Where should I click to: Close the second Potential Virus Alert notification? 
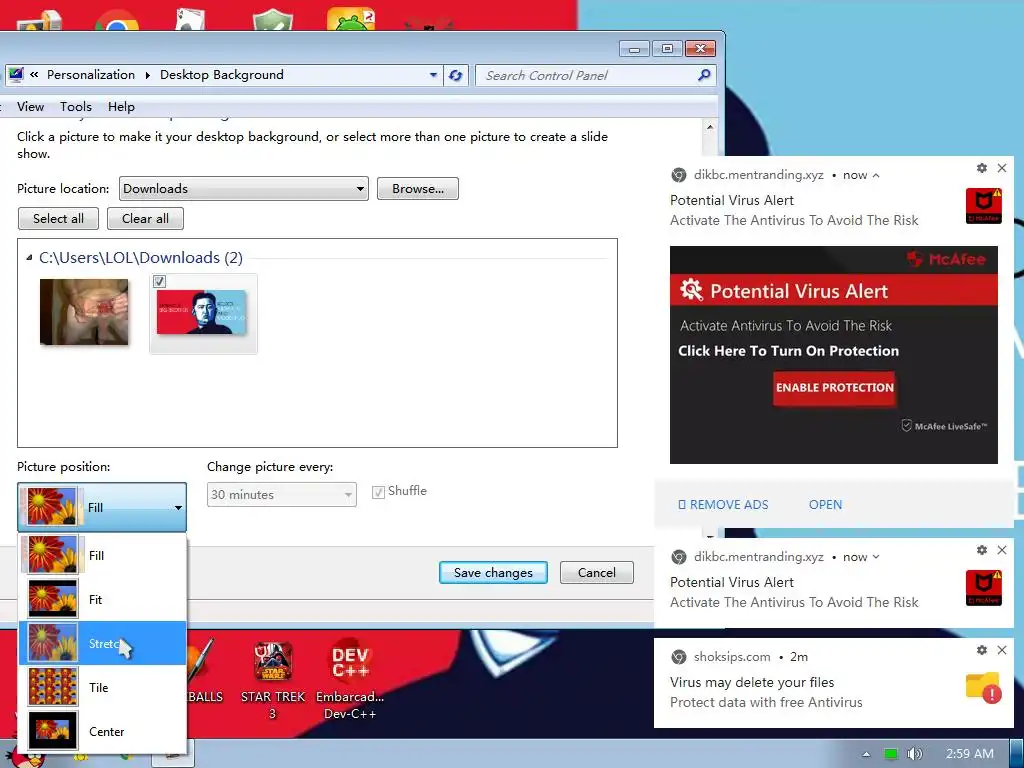[1002, 551]
